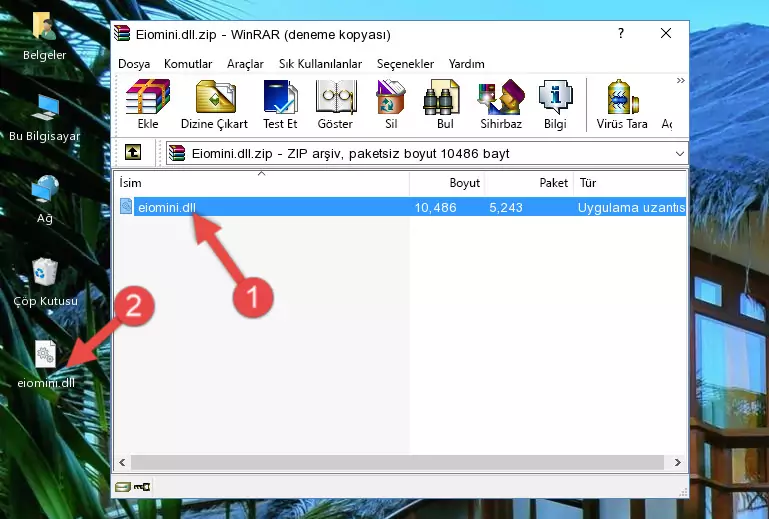Click the eiomini.dll file icon in list
The height and width of the screenshot is (519, 769).
click(x=126, y=207)
